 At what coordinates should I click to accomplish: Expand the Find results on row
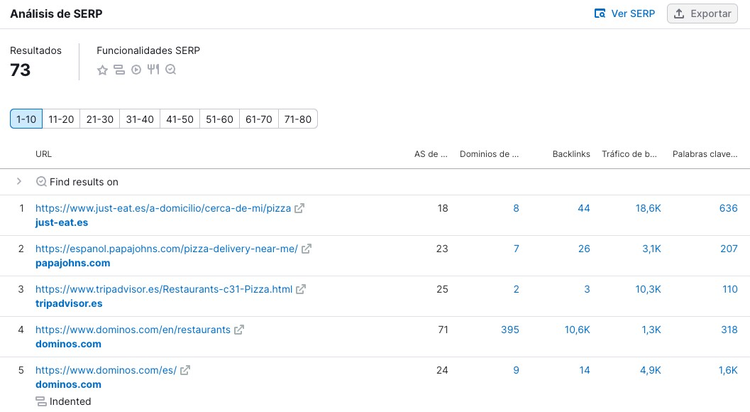click(x=19, y=181)
